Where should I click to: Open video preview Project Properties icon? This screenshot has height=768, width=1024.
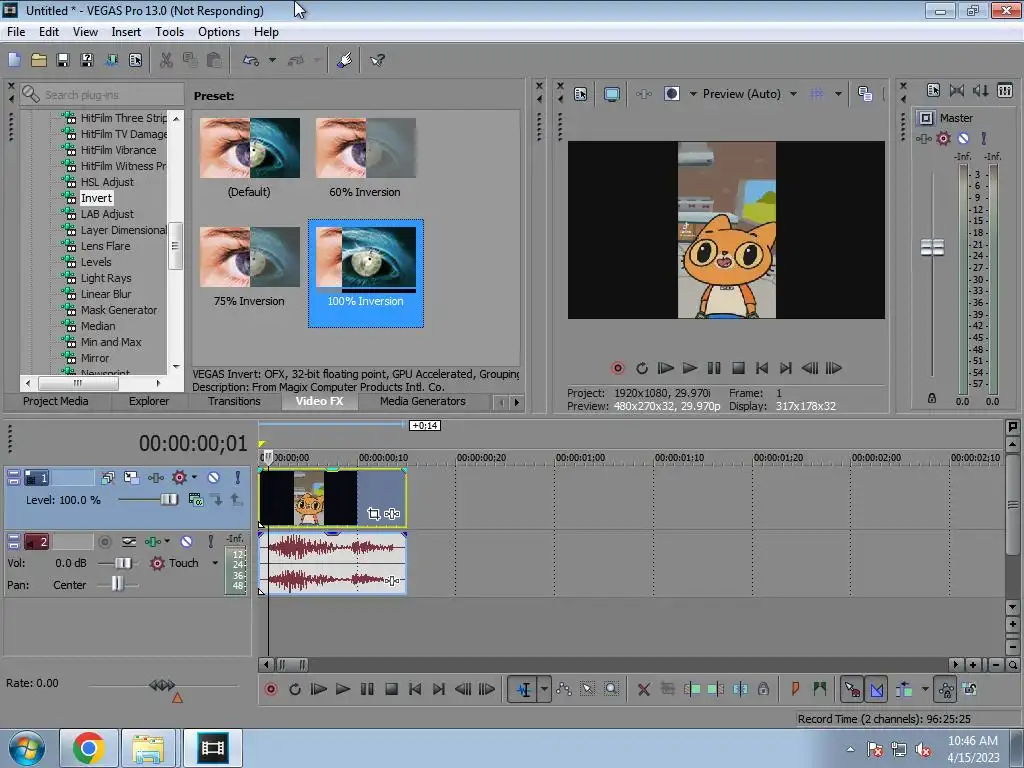point(580,94)
